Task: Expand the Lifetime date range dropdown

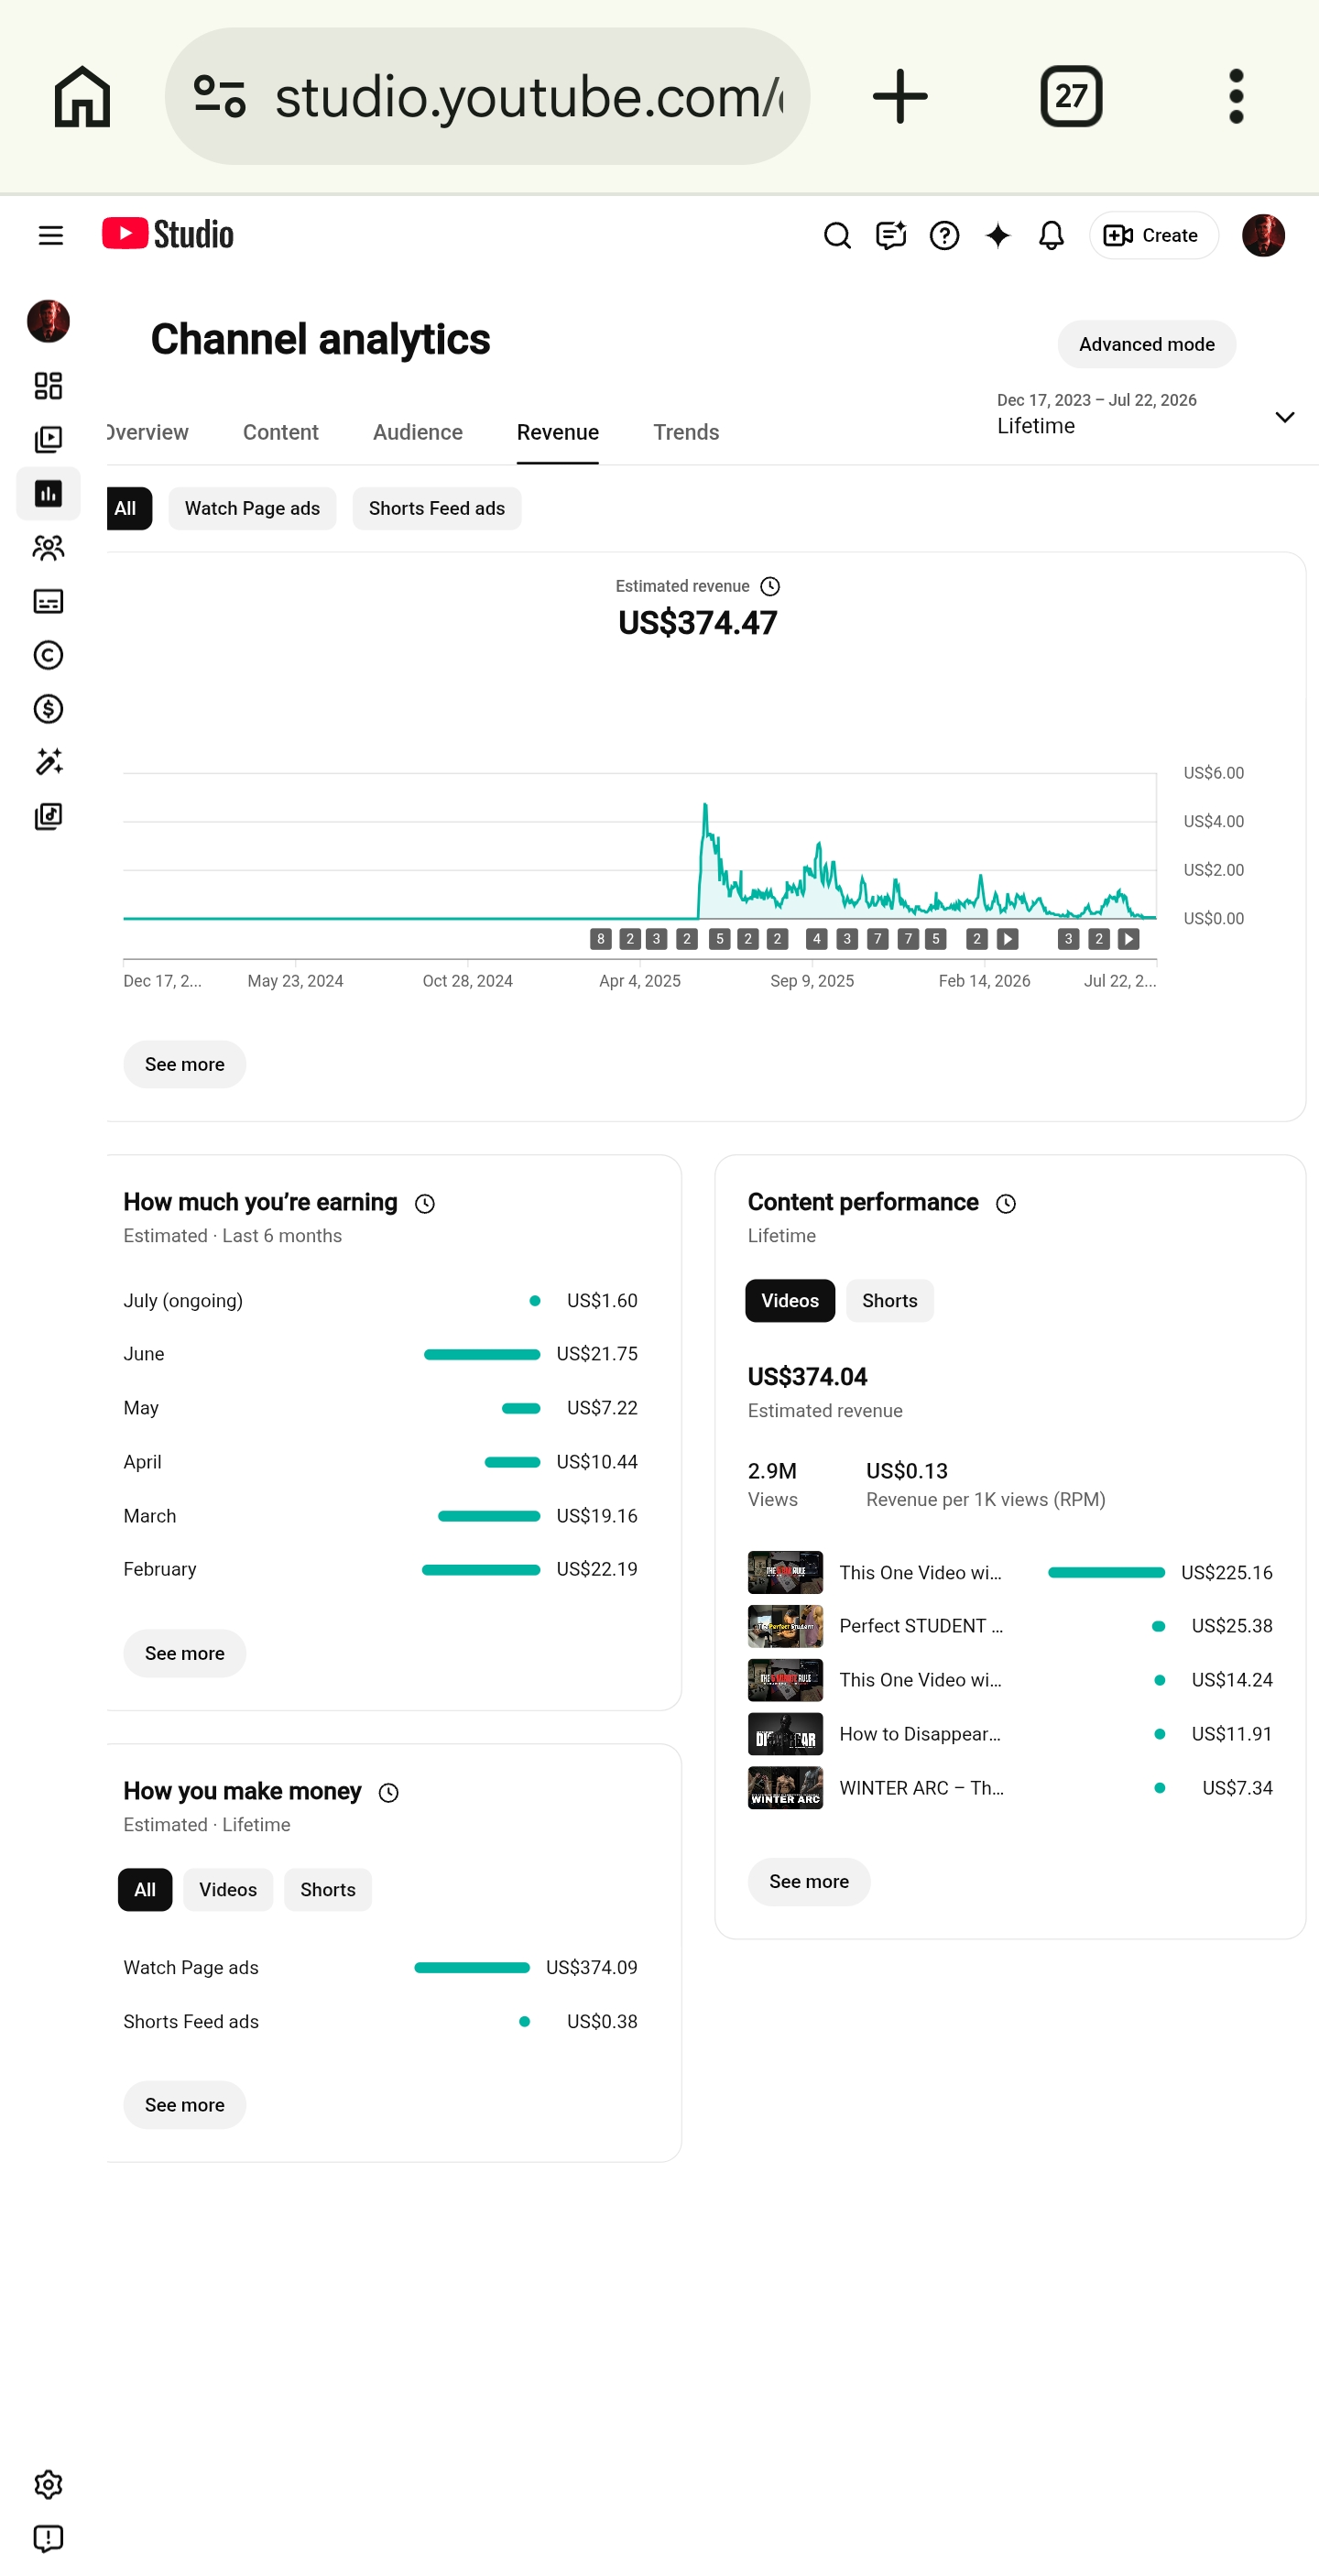Action: click(1146, 415)
